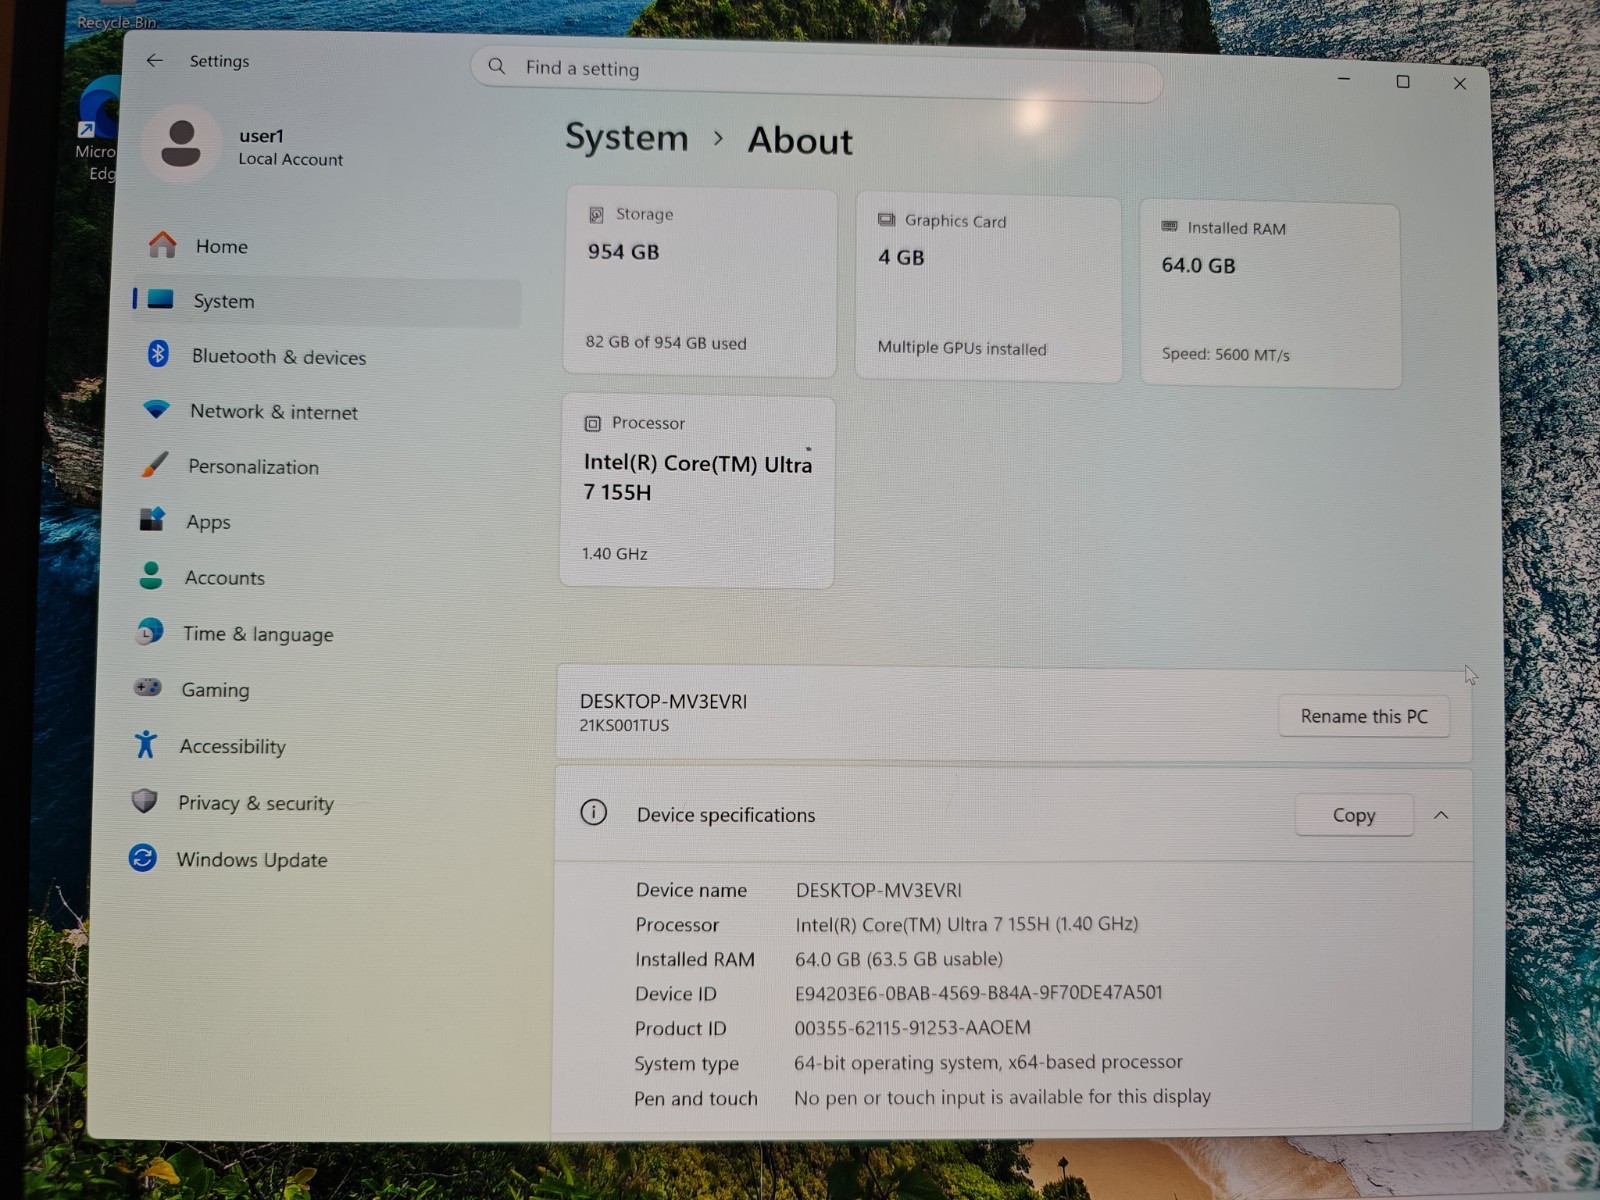1600x1200 pixels.
Task: Click the Personalization paintbrush icon
Action: [x=154, y=464]
